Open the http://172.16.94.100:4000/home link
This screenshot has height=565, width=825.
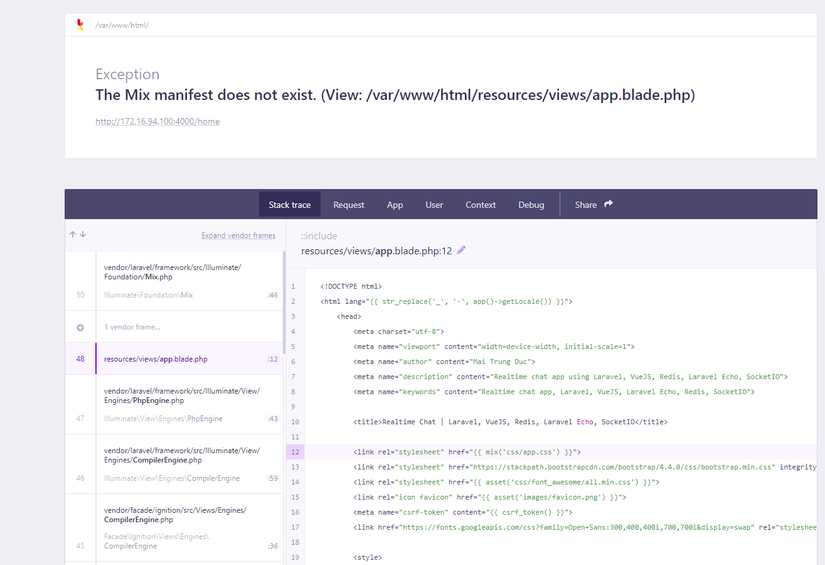157,122
